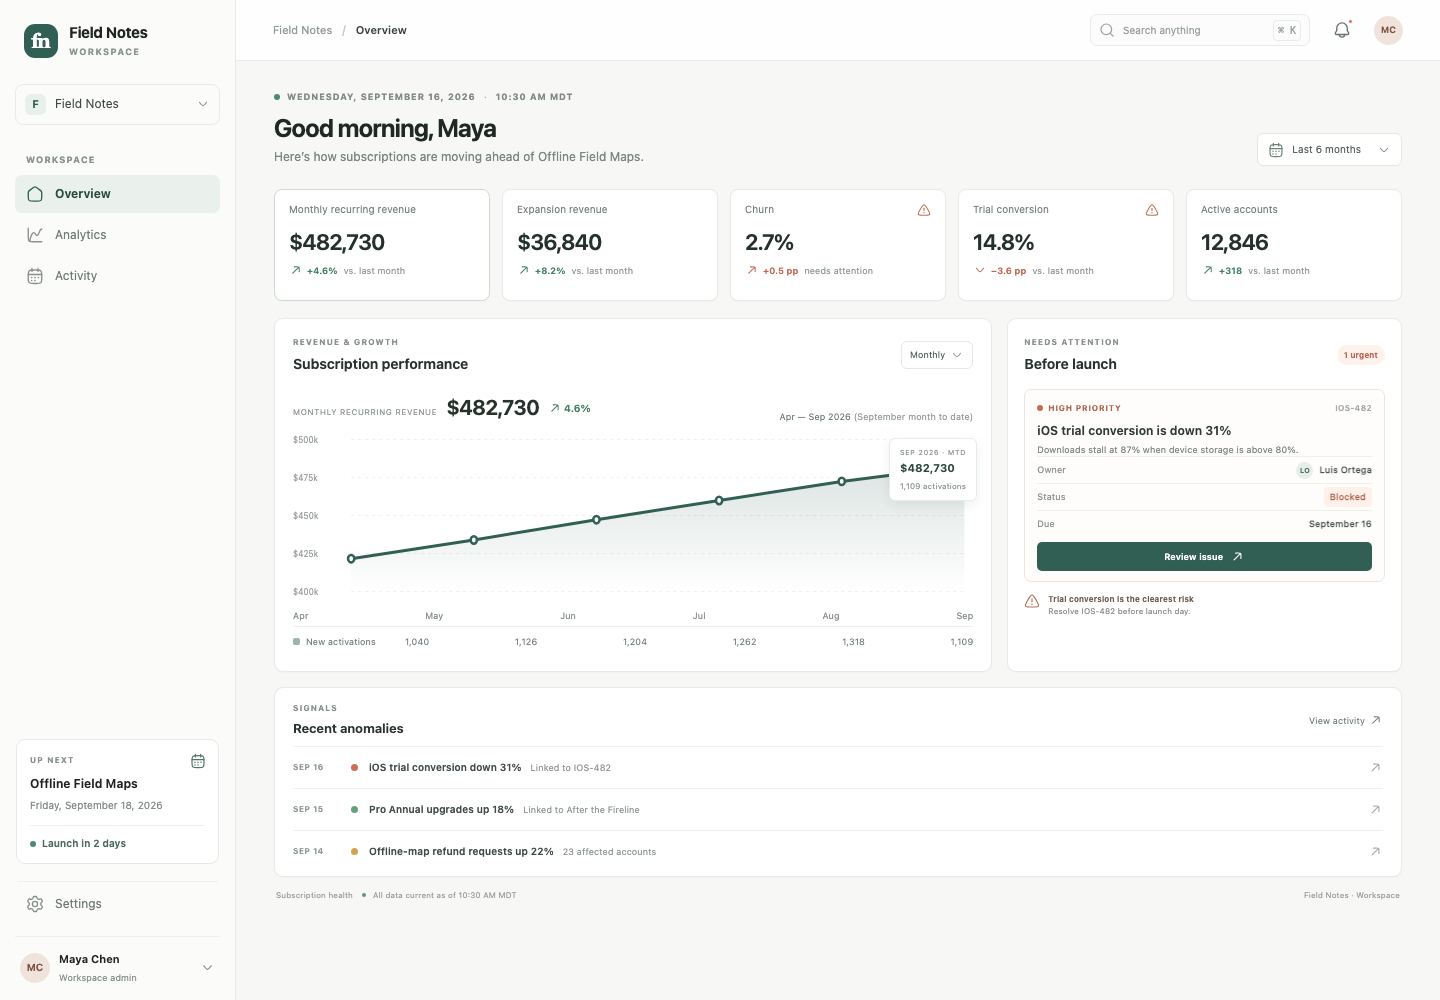1440x1000 pixels.
Task: Open the Expansion revenue card
Action: tap(610, 245)
